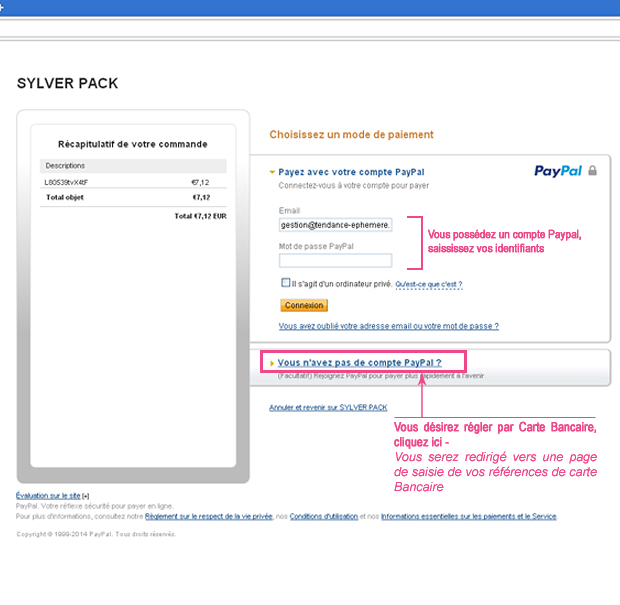This screenshot has width=620, height=605.
Task: Focus the Mot de passe PayPal field
Action: click(335, 261)
